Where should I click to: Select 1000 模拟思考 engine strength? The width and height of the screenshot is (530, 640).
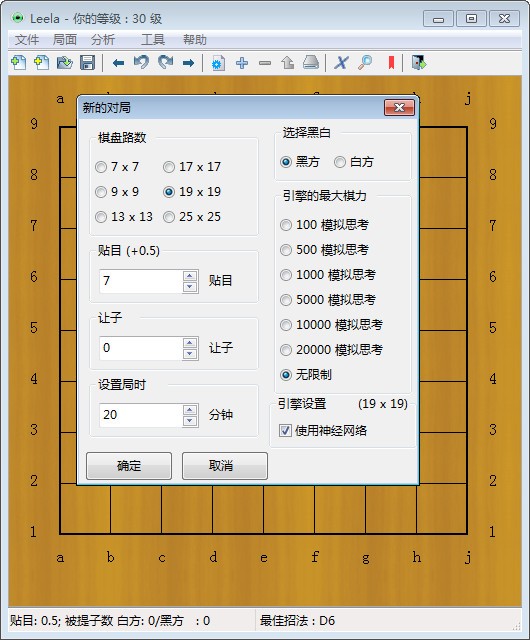pyautogui.click(x=328, y=275)
